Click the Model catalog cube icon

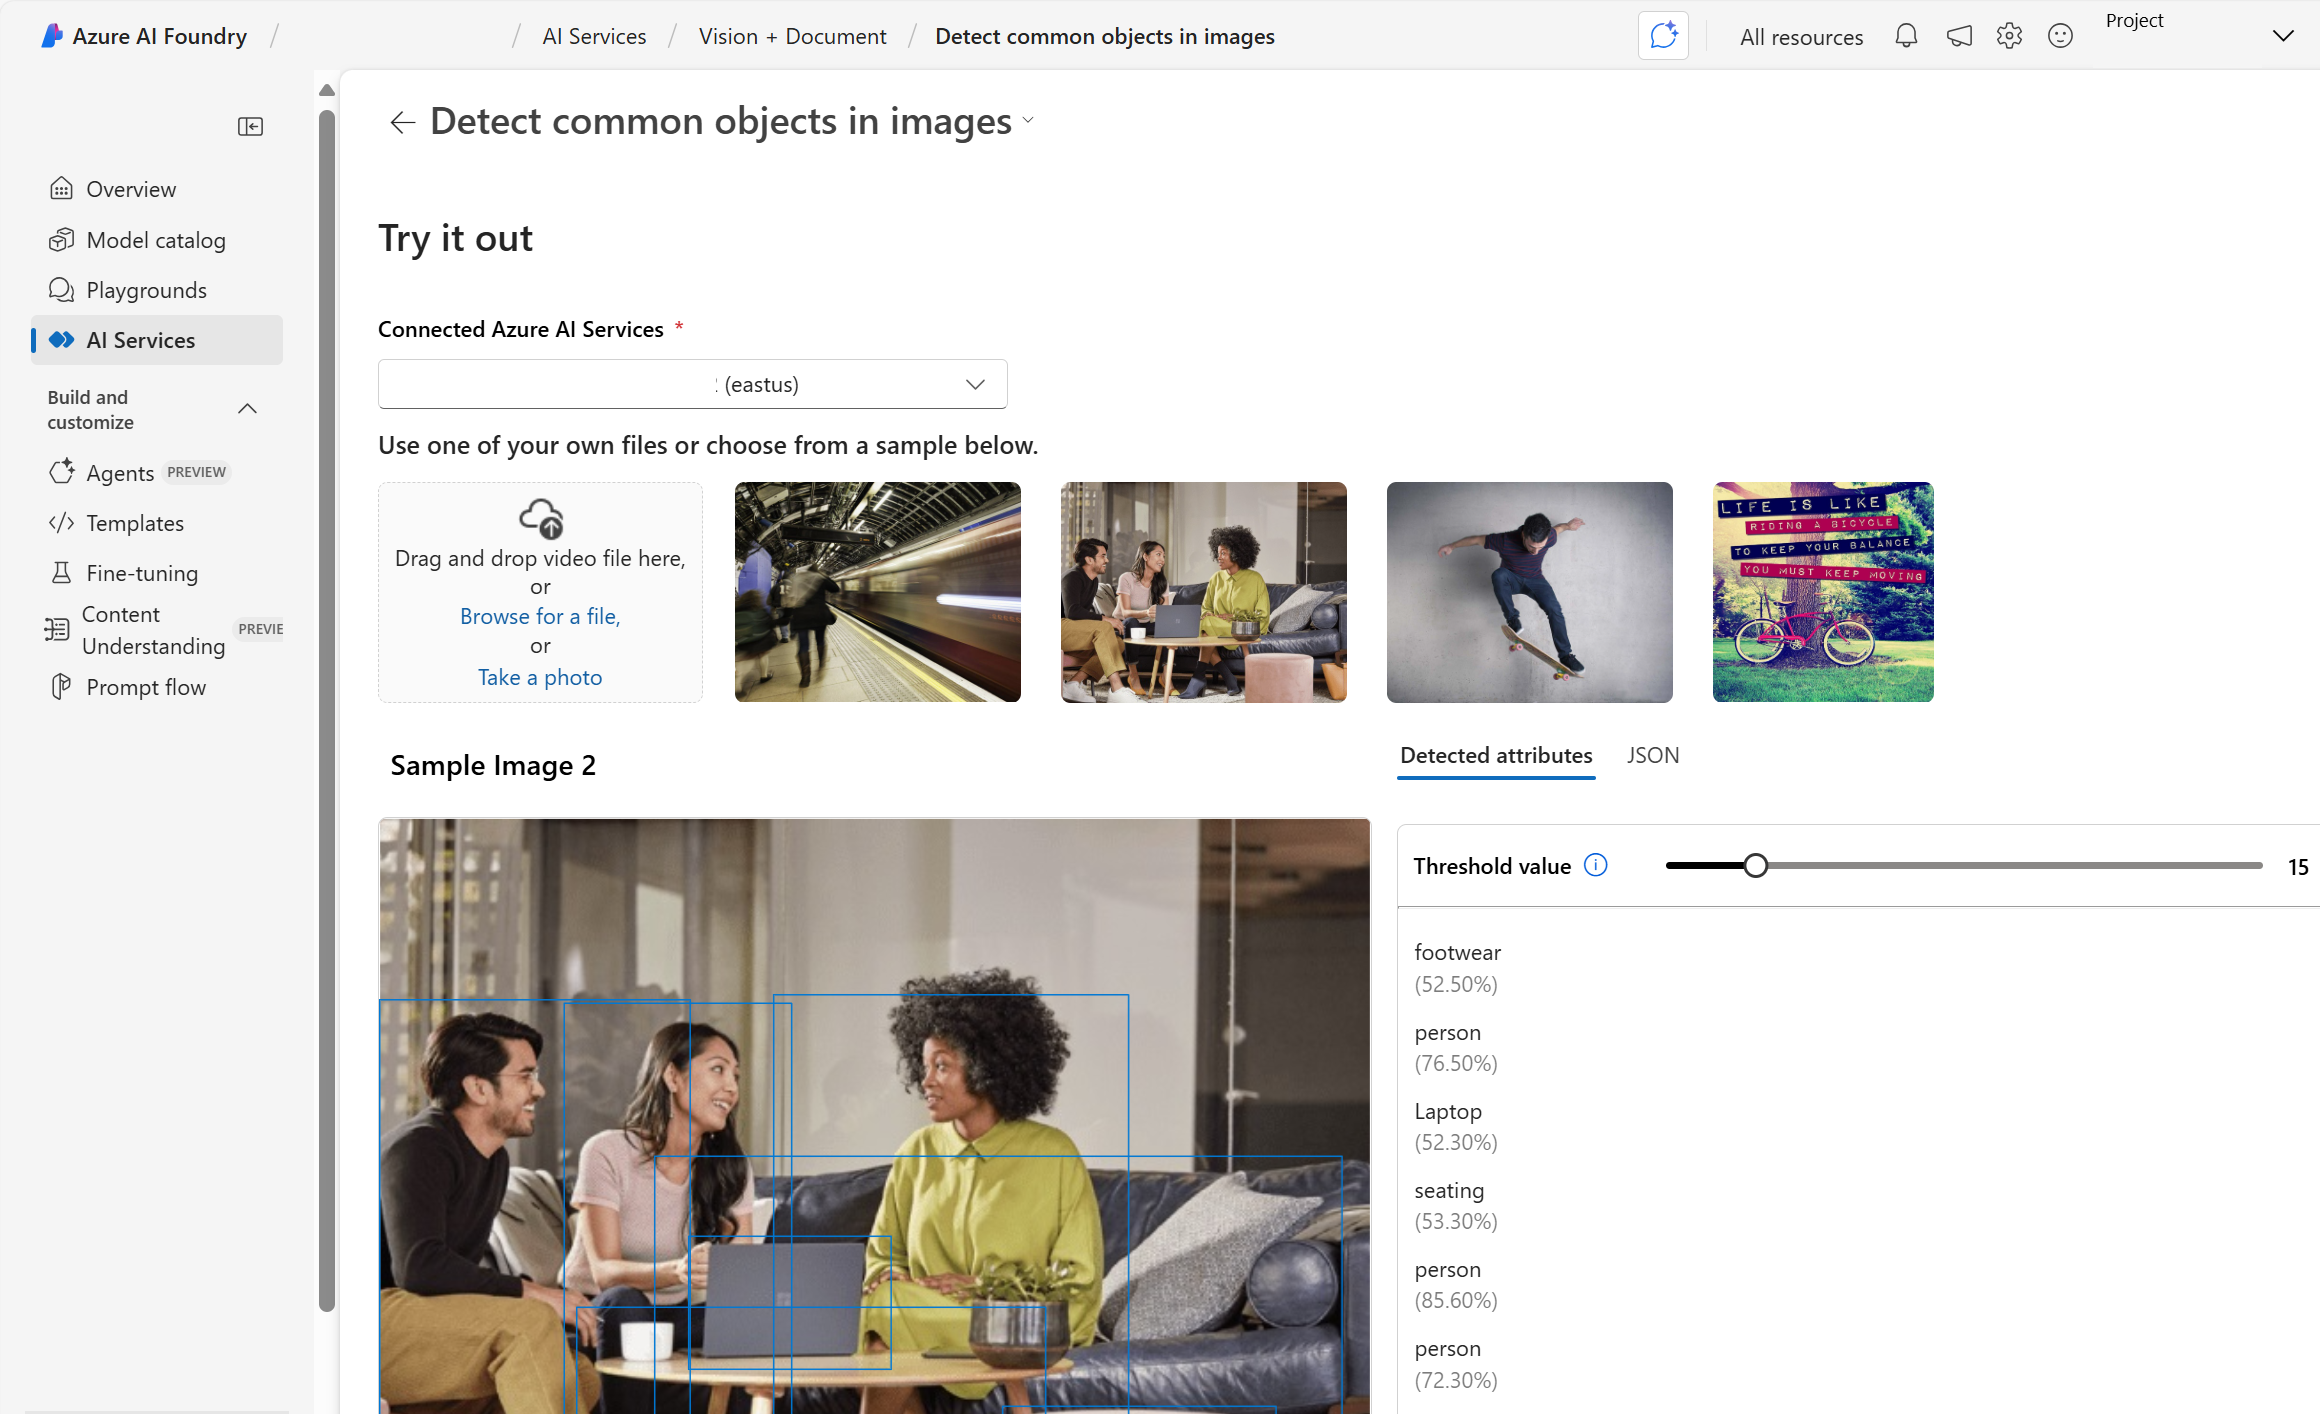tap(61, 239)
